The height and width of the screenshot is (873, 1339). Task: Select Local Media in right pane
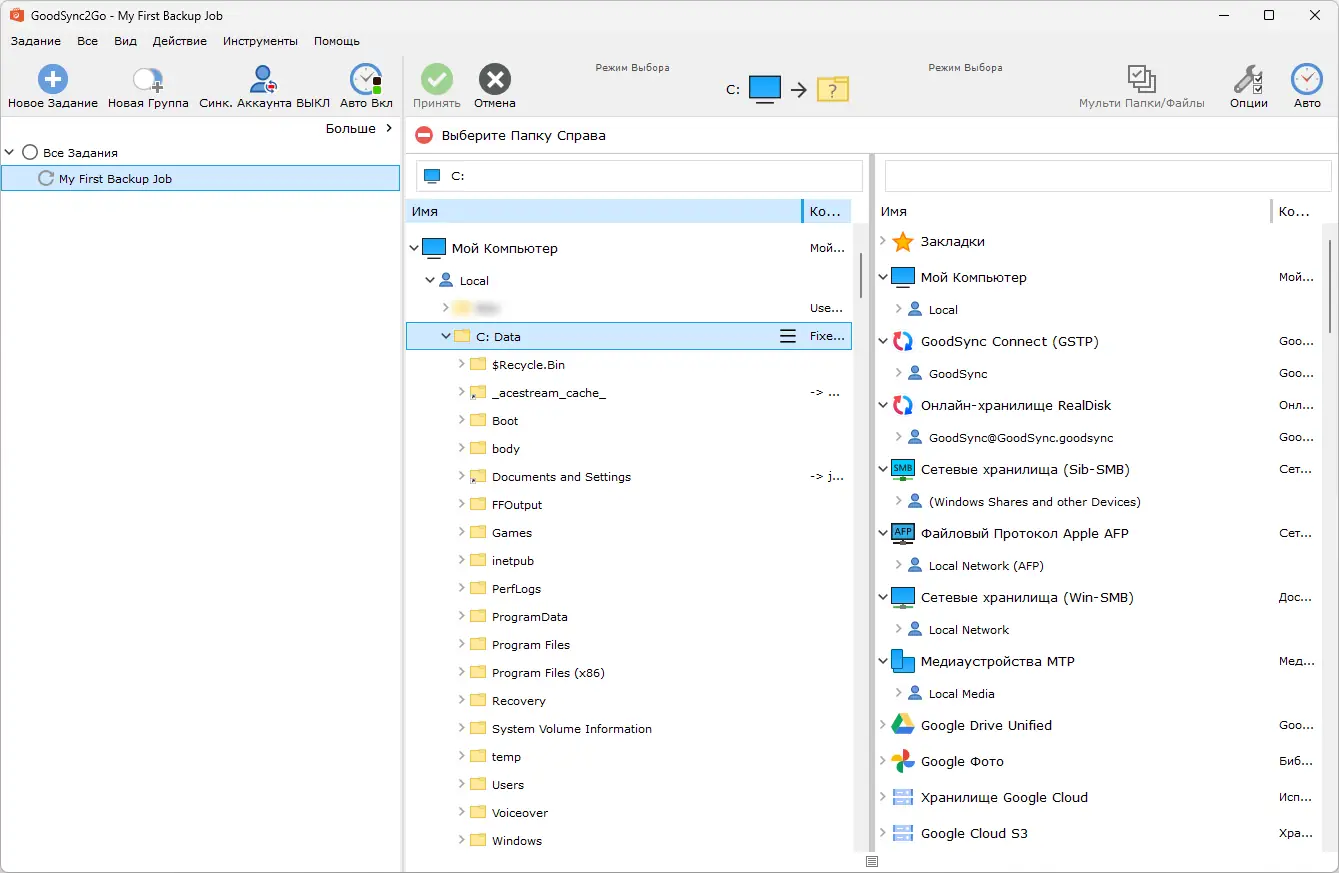coord(961,694)
